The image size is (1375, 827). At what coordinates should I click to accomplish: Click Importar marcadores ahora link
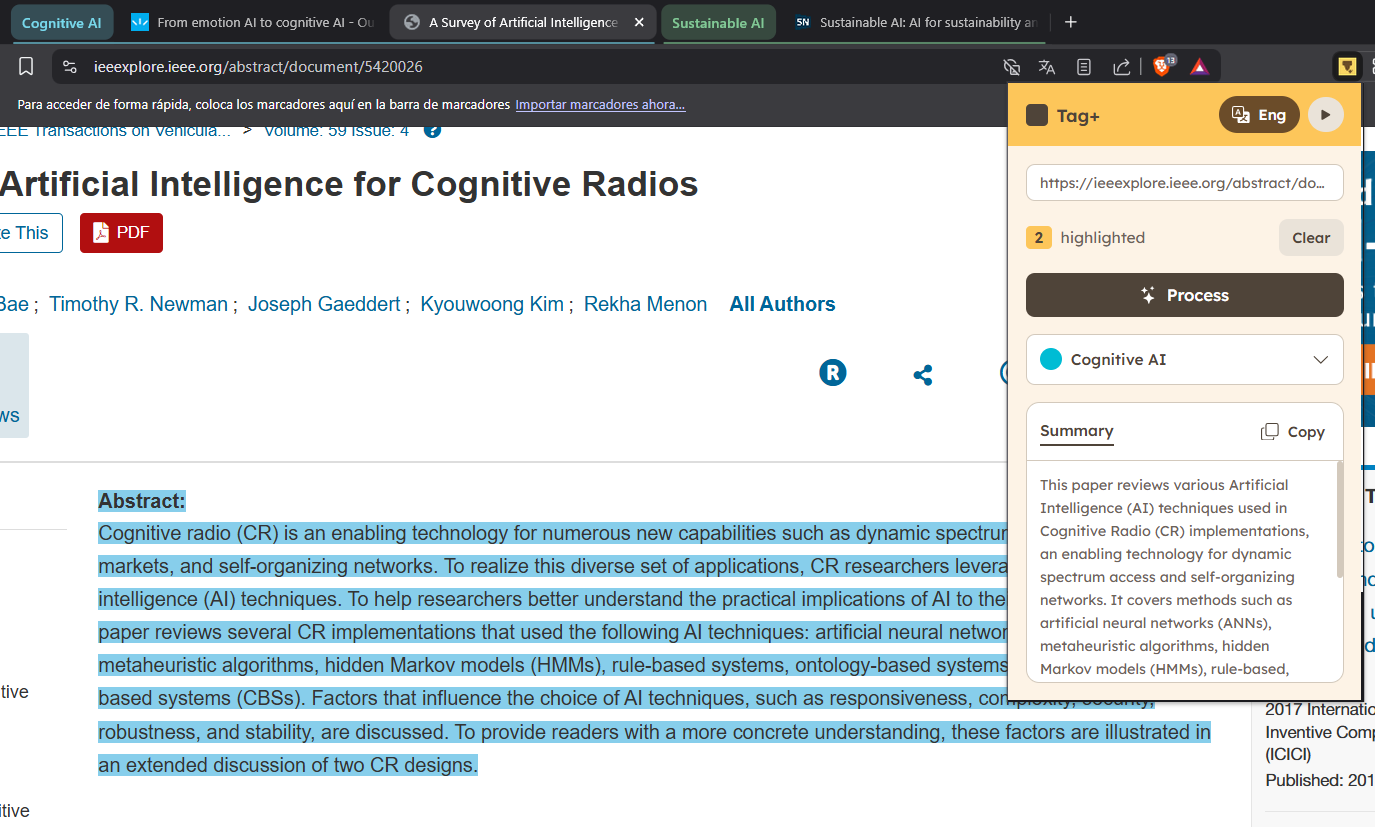pyautogui.click(x=600, y=105)
